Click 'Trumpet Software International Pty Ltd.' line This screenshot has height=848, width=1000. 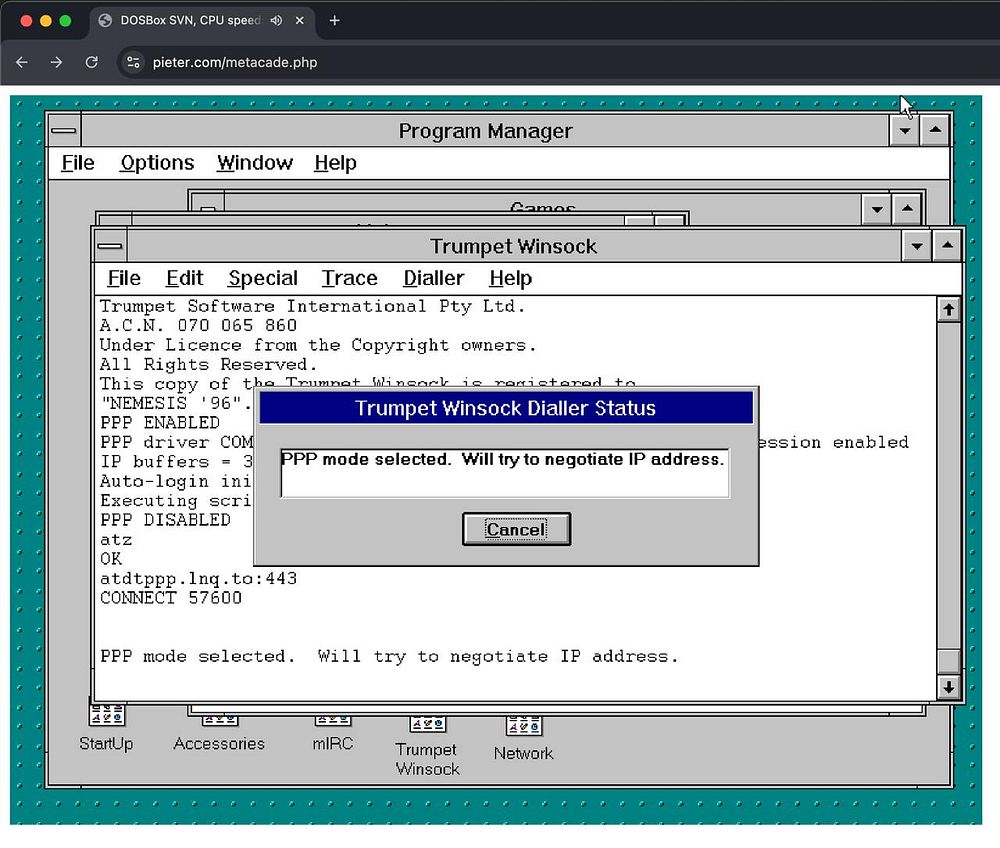point(312,306)
